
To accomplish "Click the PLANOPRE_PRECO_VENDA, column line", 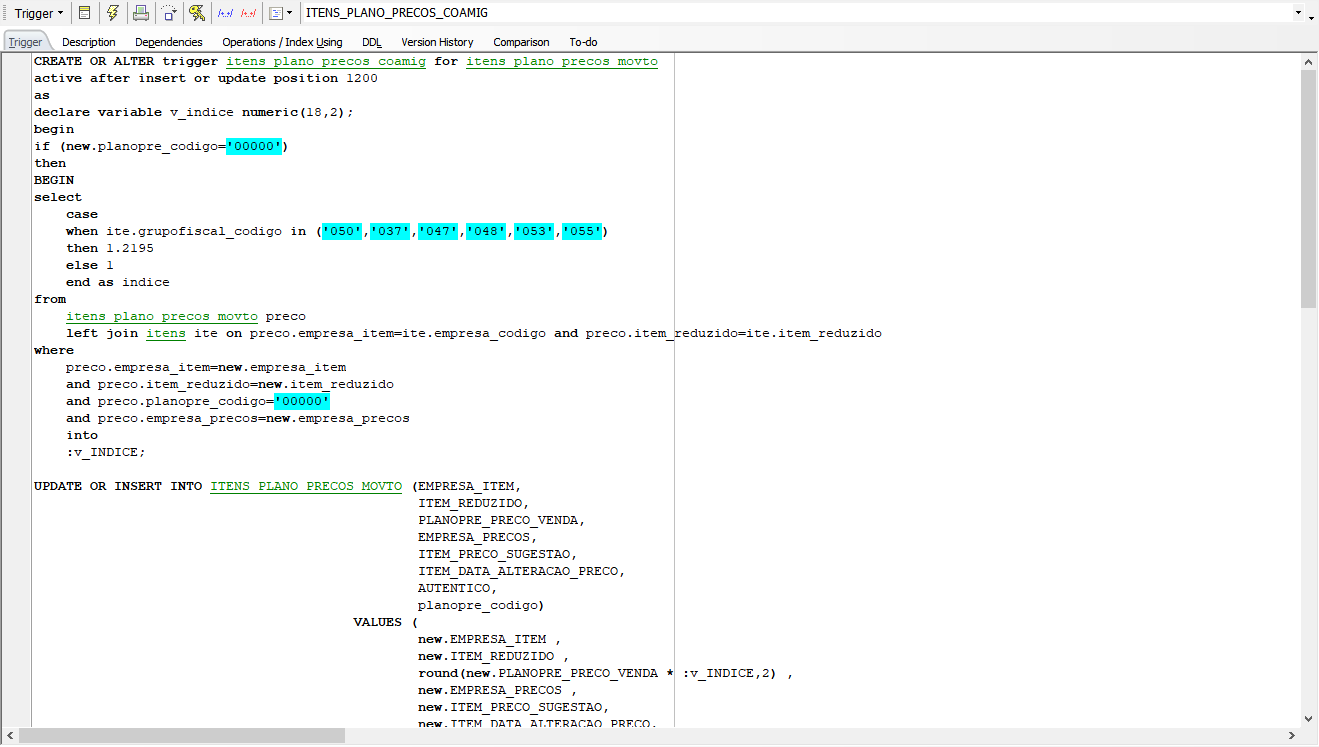I will click(502, 520).
